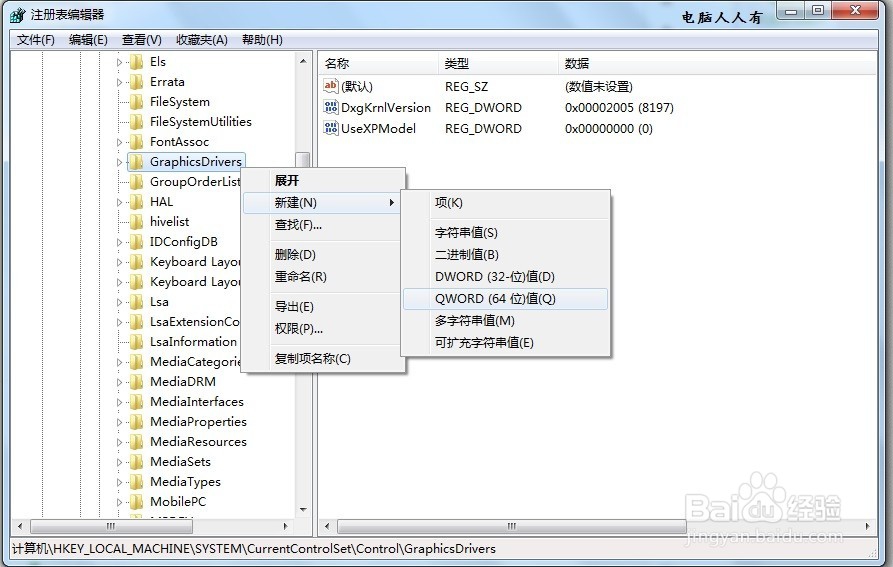Click the FileSystemUtilities folder icon
The width and height of the screenshot is (893, 567).
tap(136, 122)
